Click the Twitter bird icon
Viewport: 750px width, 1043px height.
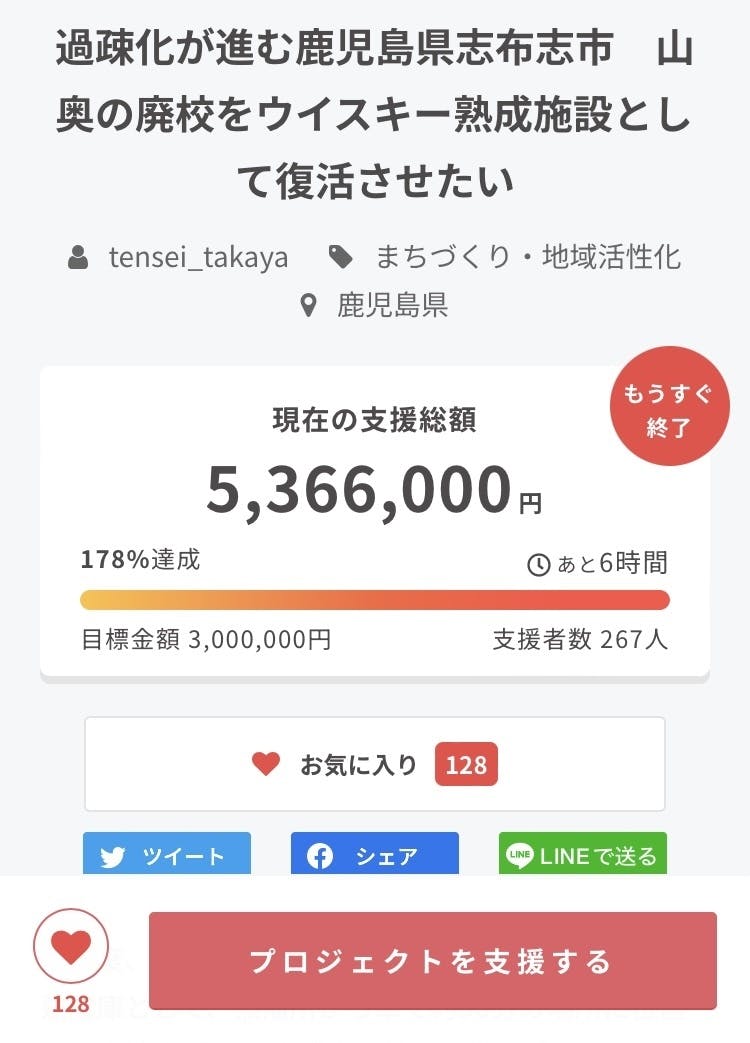(x=113, y=857)
